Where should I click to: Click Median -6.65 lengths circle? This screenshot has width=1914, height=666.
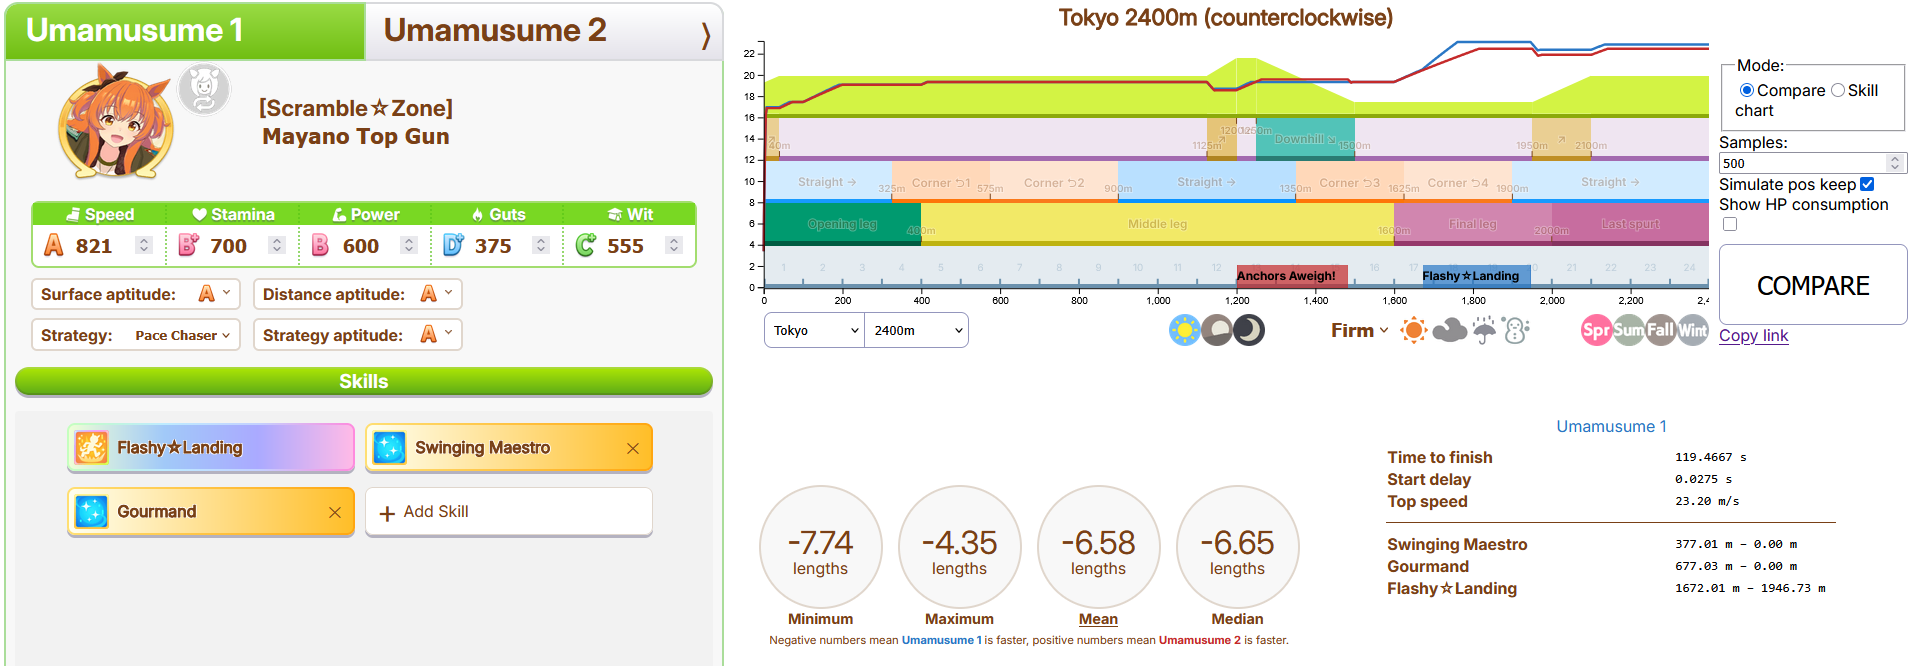click(1237, 547)
